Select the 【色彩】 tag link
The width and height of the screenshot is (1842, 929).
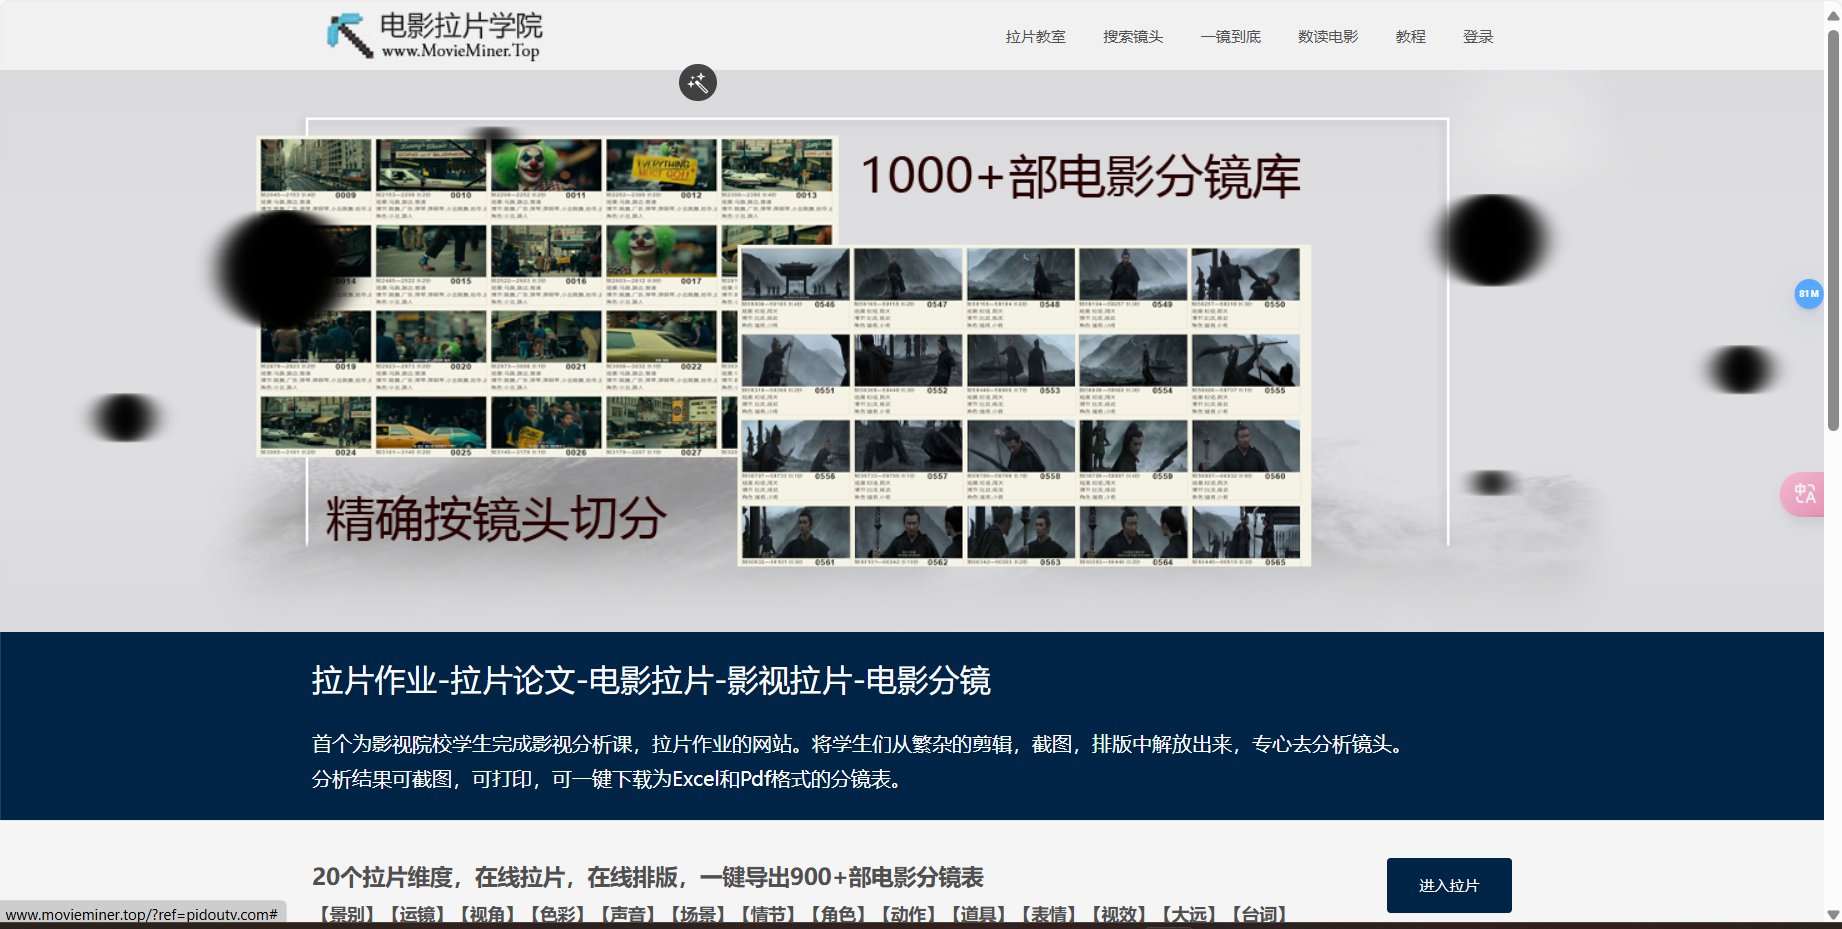coord(557,913)
